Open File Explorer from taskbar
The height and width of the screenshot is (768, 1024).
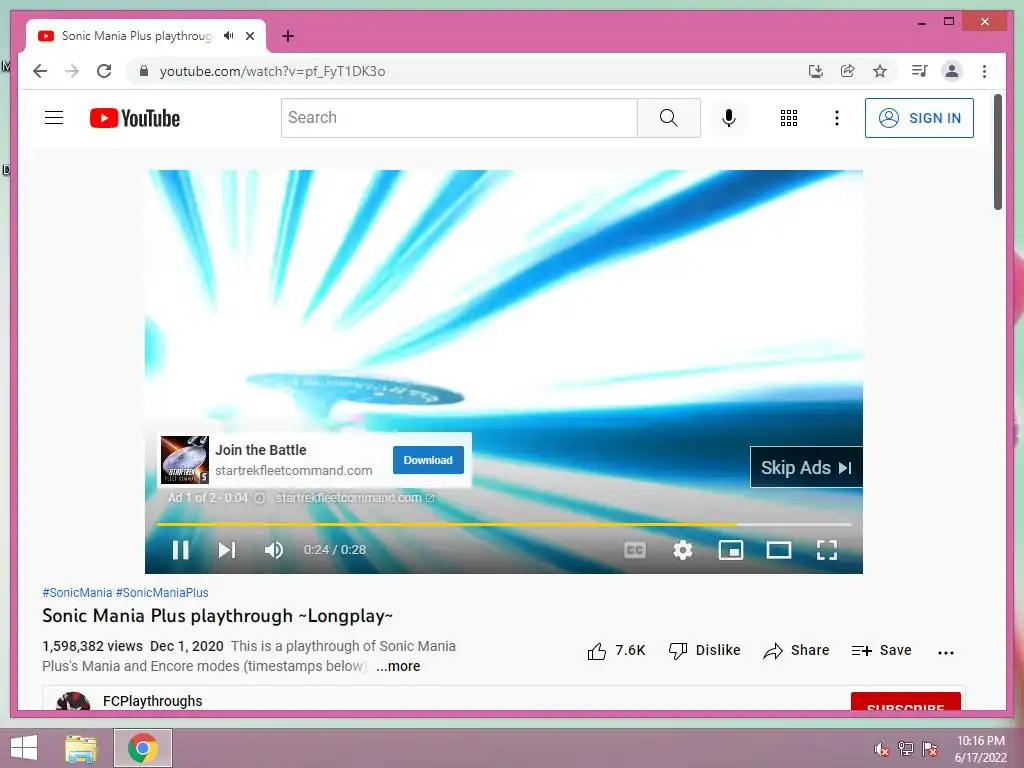[81, 748]
